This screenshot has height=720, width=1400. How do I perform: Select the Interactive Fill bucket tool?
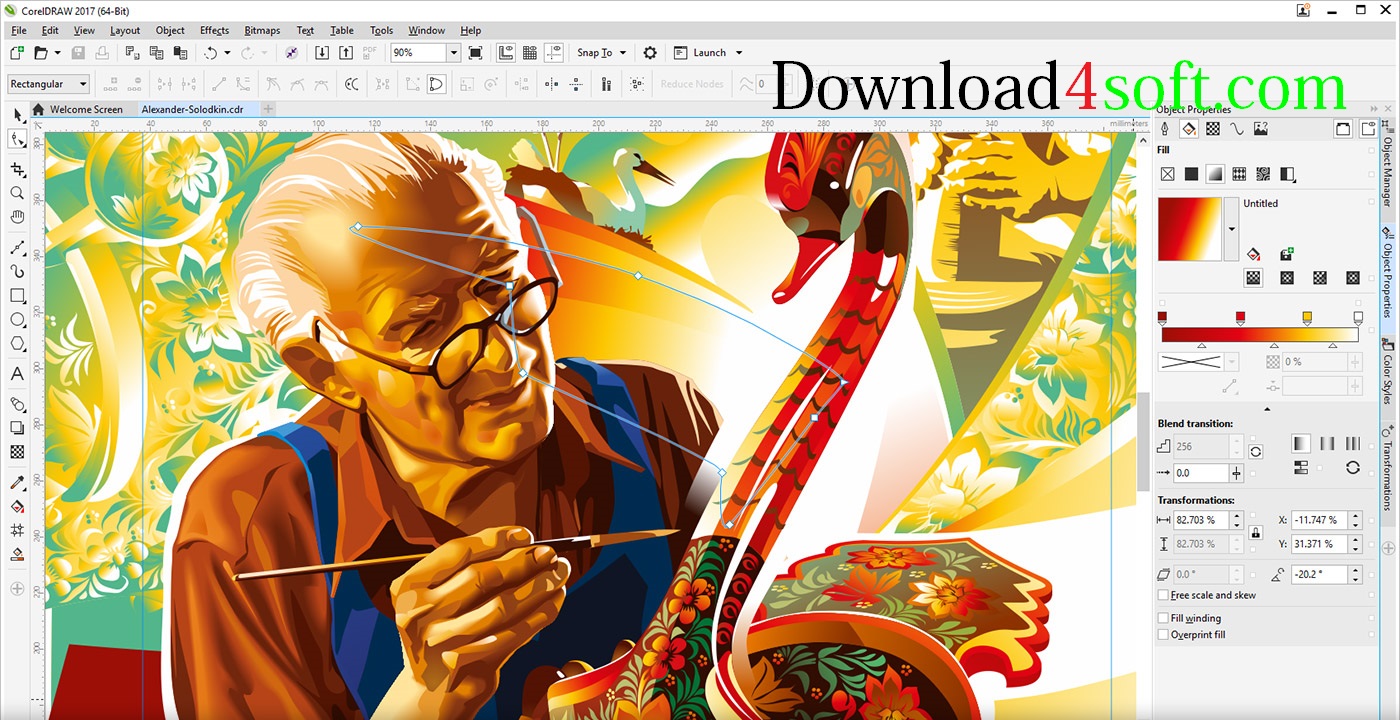click(x=17, y=507)
